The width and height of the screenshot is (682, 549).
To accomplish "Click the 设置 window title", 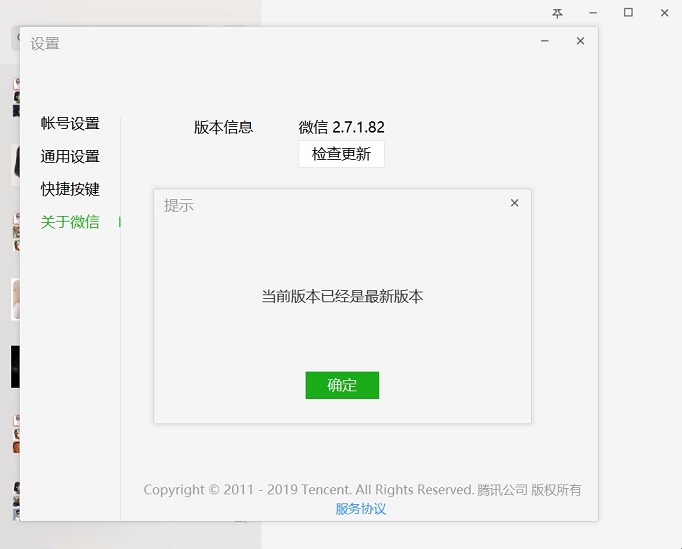I will (x=45, y=44).
